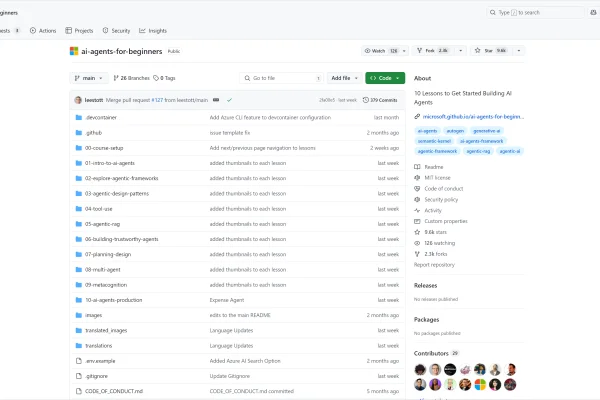Open the green Code dropdown
The height and width of the screenshot is (400, 600).
pyautogui.click(x=385, y=78)
